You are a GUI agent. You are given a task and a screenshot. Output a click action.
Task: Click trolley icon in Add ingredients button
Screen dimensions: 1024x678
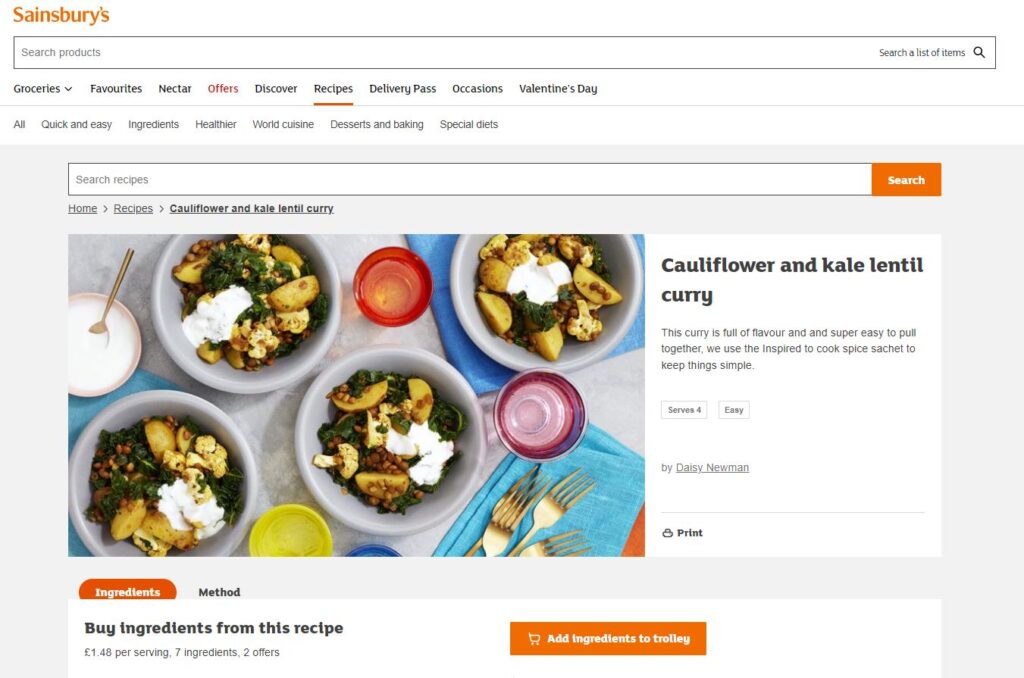pos(534,639)
